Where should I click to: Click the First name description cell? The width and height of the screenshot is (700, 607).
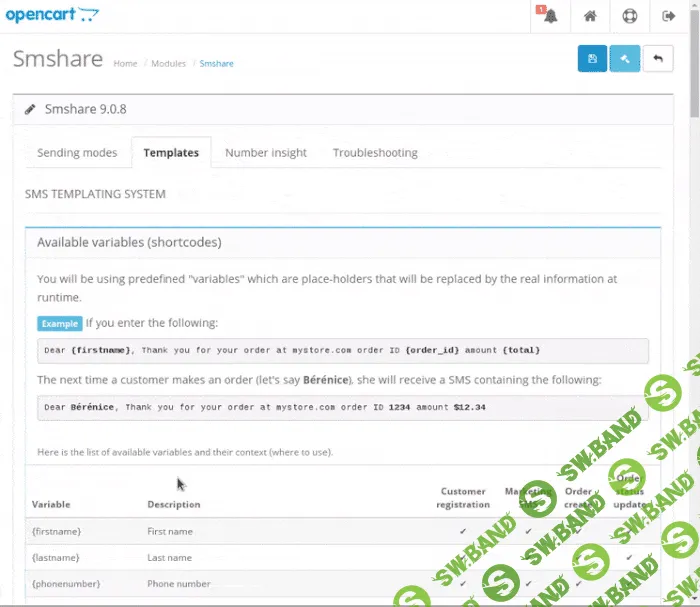[170, 532]
